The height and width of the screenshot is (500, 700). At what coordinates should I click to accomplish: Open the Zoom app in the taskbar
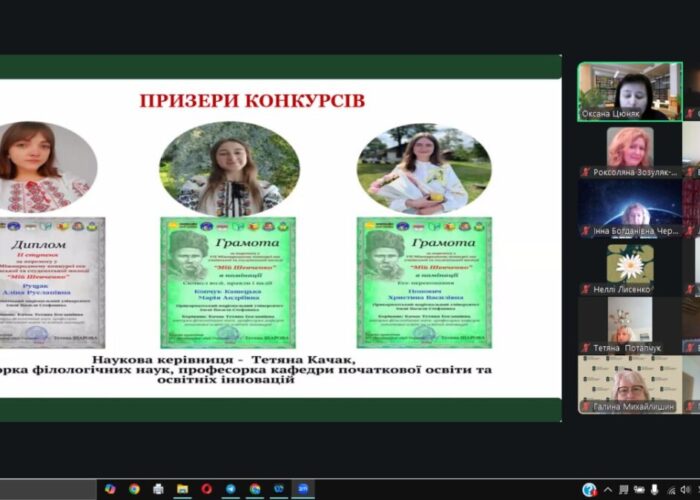303,489
